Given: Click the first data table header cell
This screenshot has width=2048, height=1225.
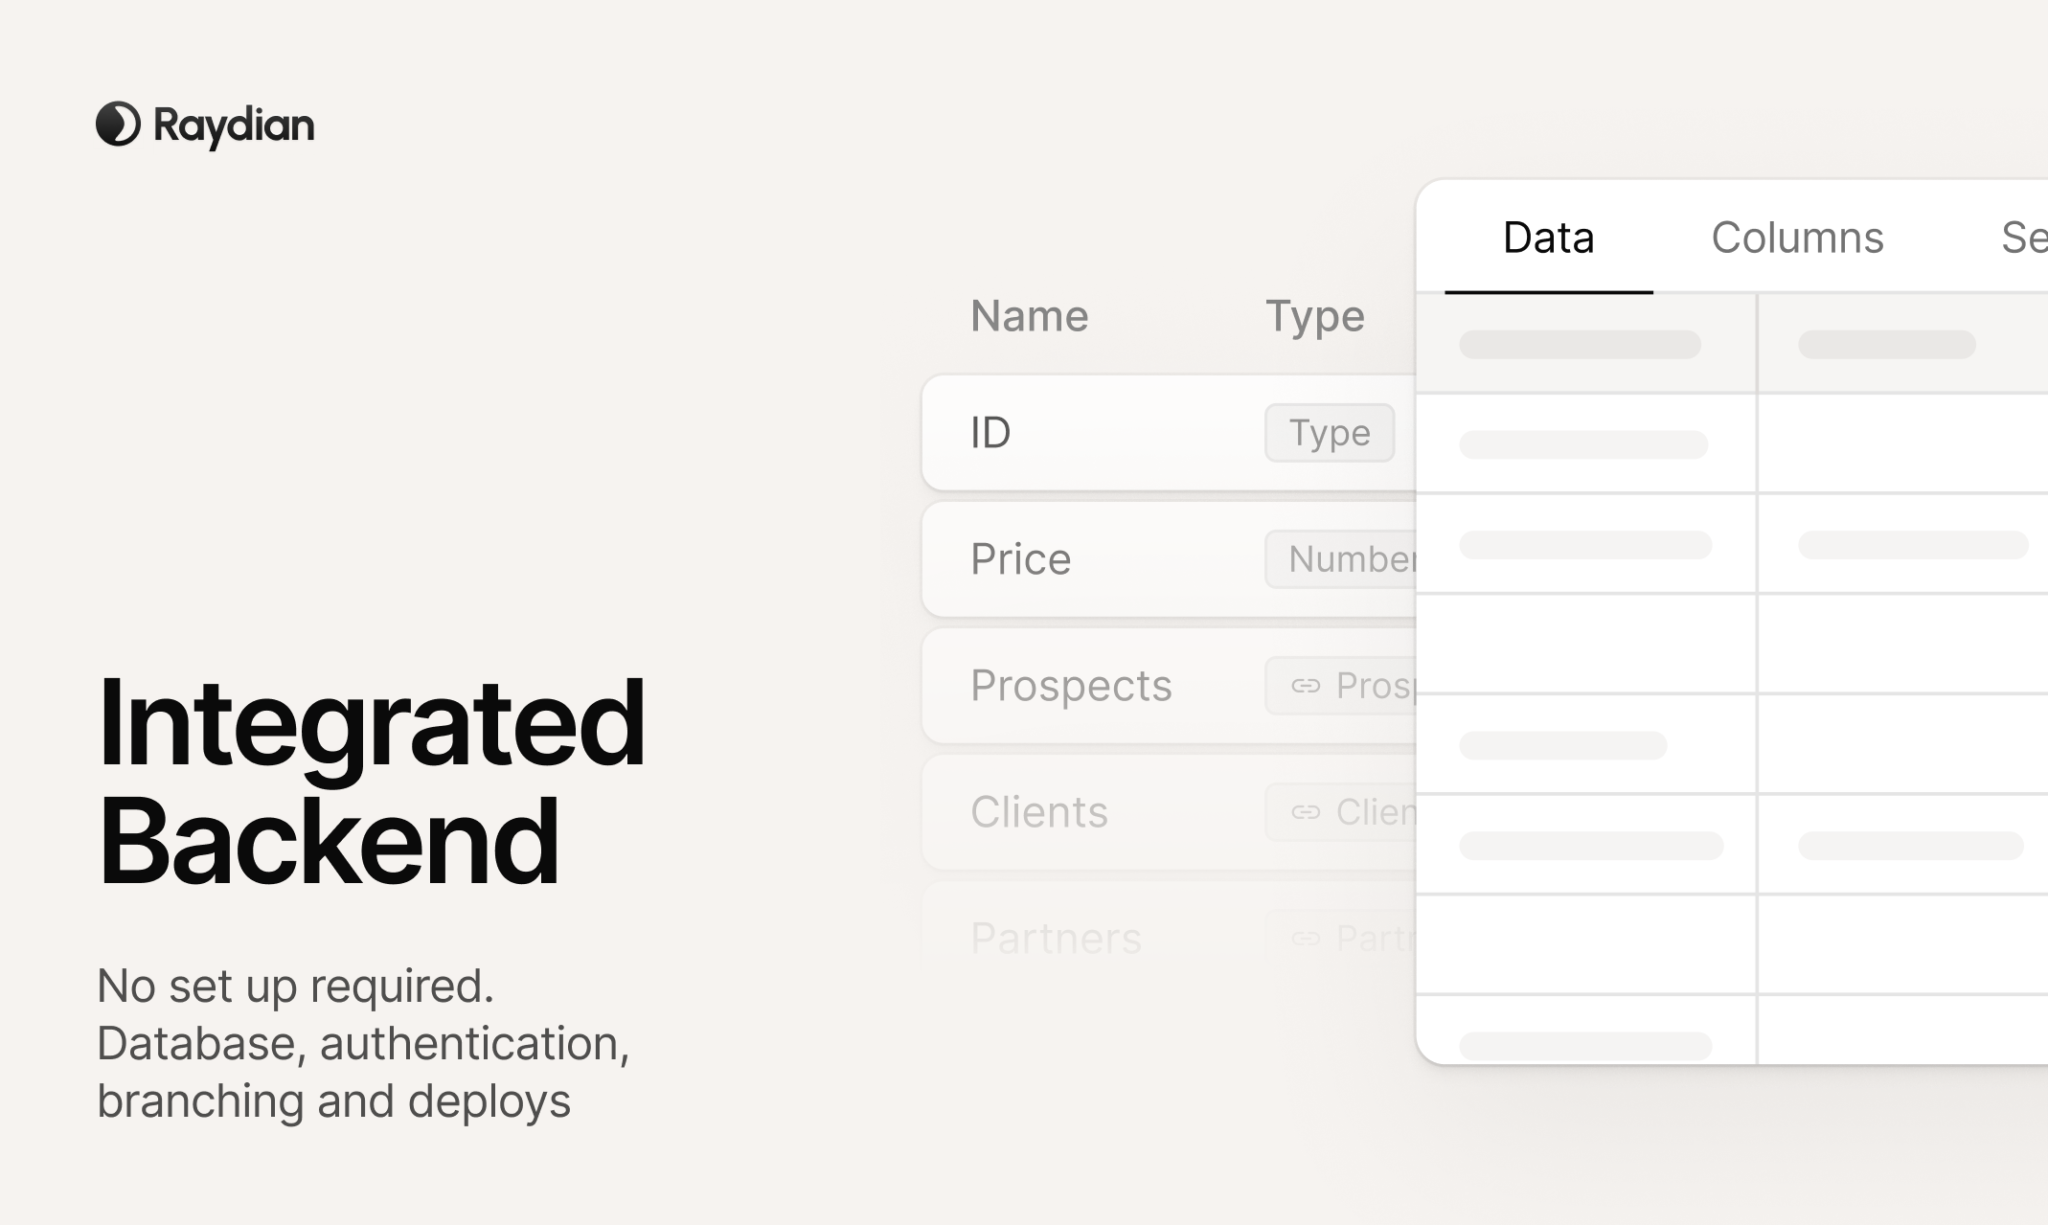Looking at the screenshot, I should 1586,344.
